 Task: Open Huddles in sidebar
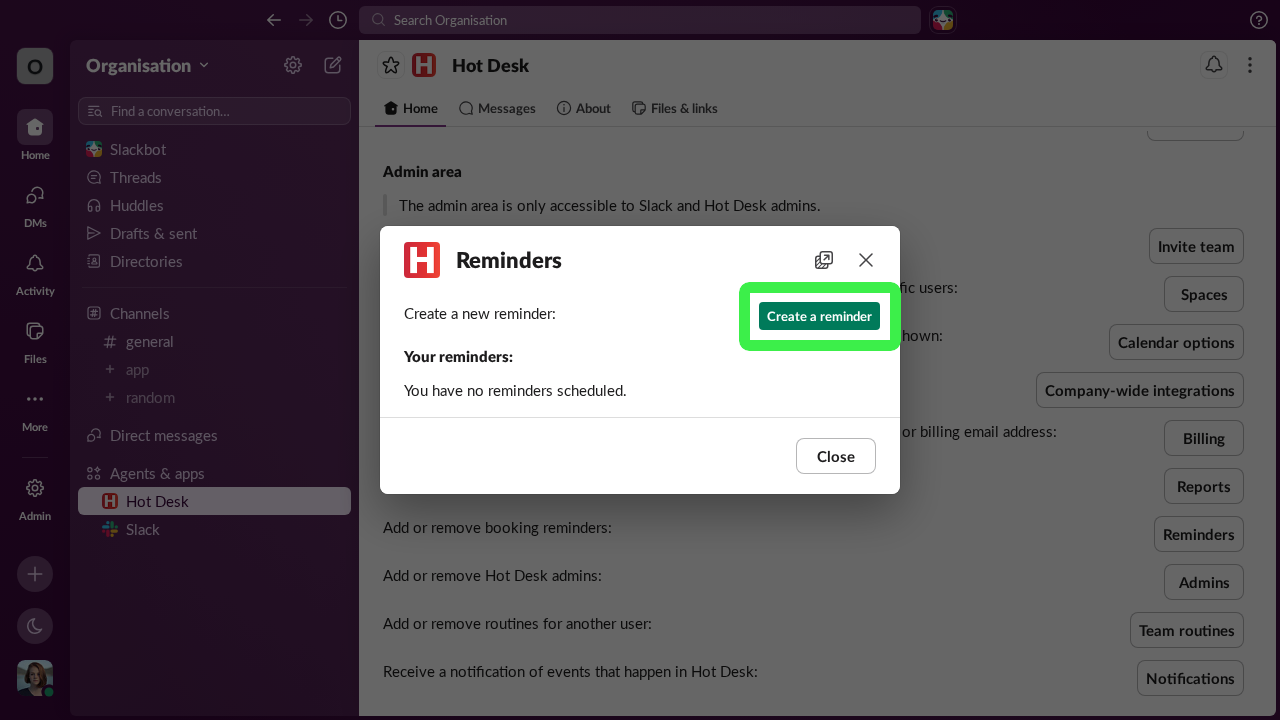pos(214,205)
